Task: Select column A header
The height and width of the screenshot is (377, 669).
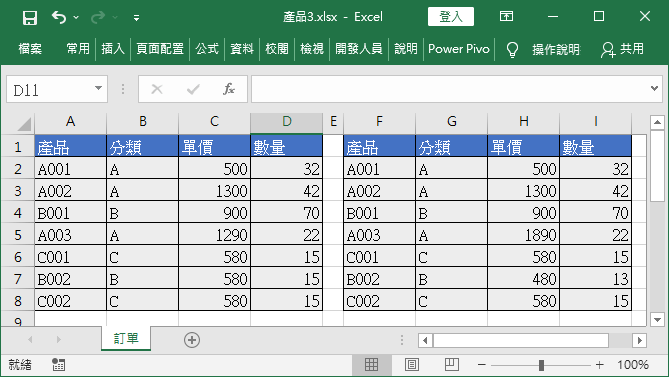Action: 70,122
